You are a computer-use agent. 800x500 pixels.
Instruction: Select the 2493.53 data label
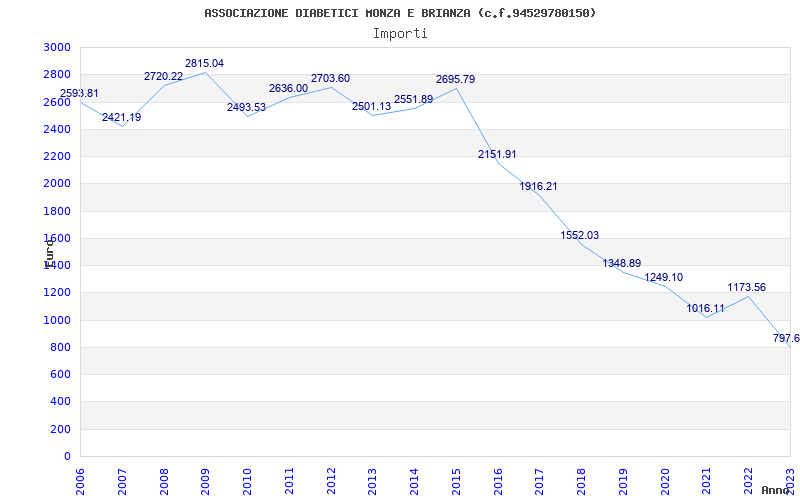[x=246, y=107]
